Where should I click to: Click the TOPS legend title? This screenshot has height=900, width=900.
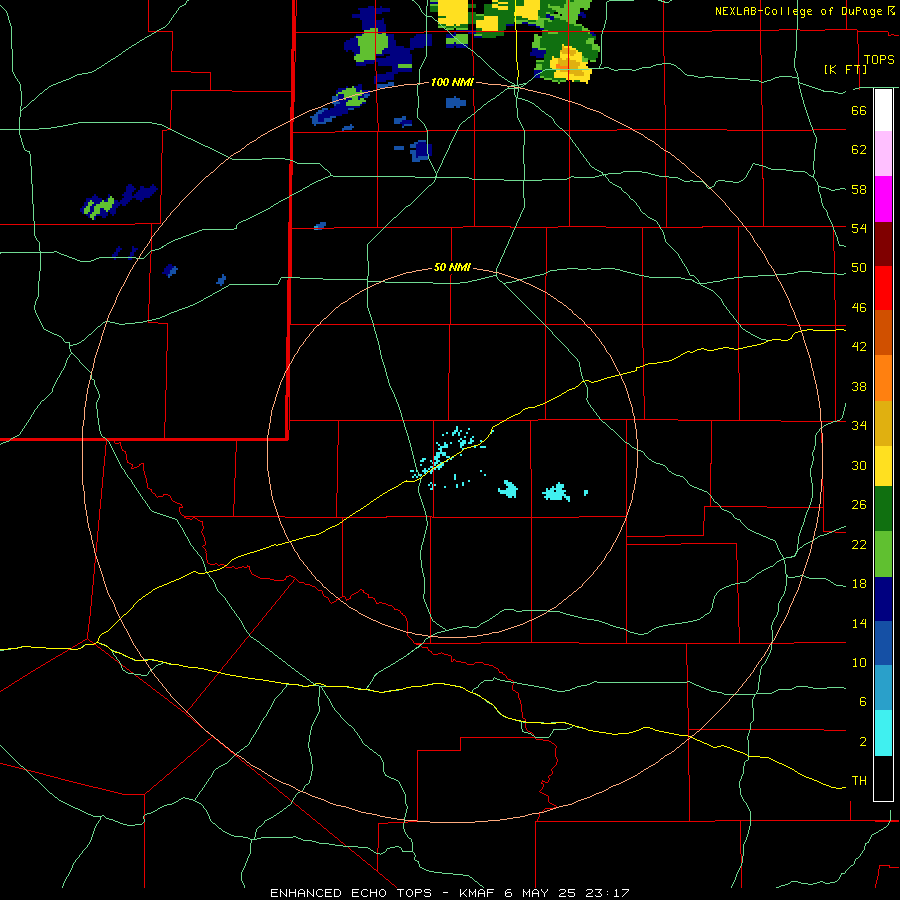click(879, 60)
